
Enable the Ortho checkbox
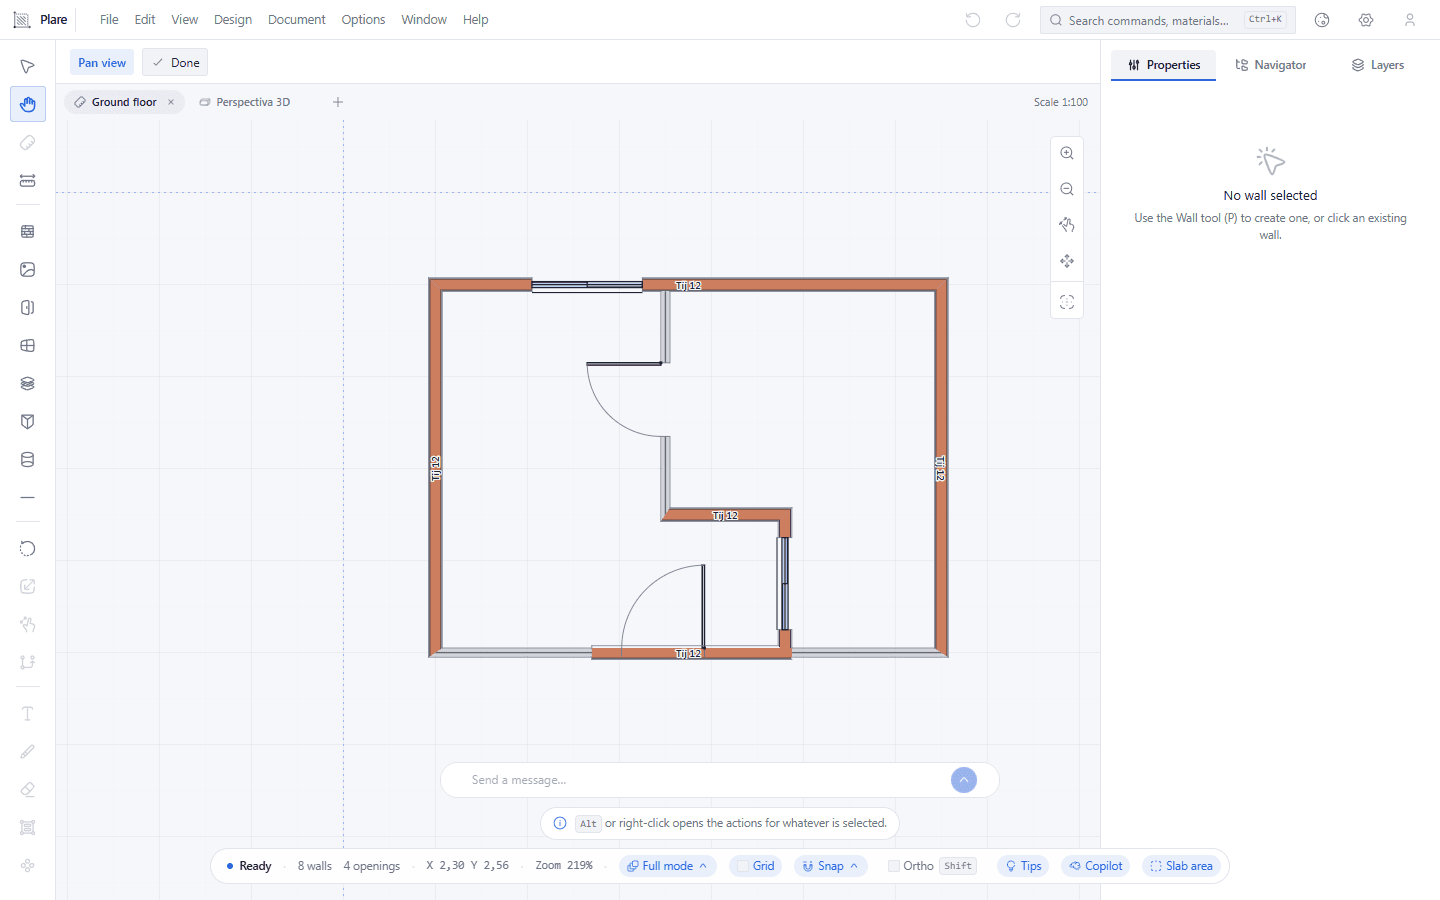coord(894,866)
